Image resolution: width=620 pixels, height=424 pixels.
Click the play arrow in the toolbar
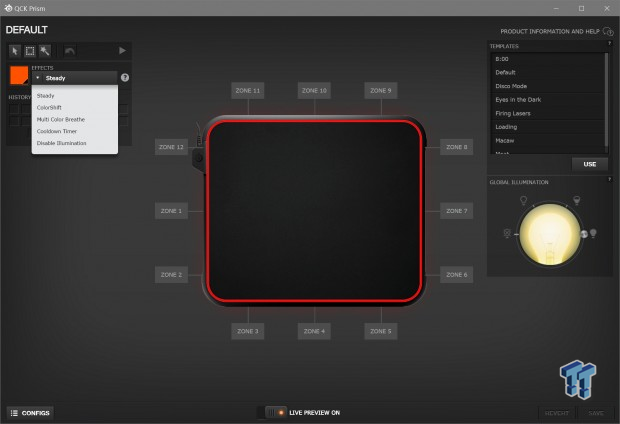(122, 51)
